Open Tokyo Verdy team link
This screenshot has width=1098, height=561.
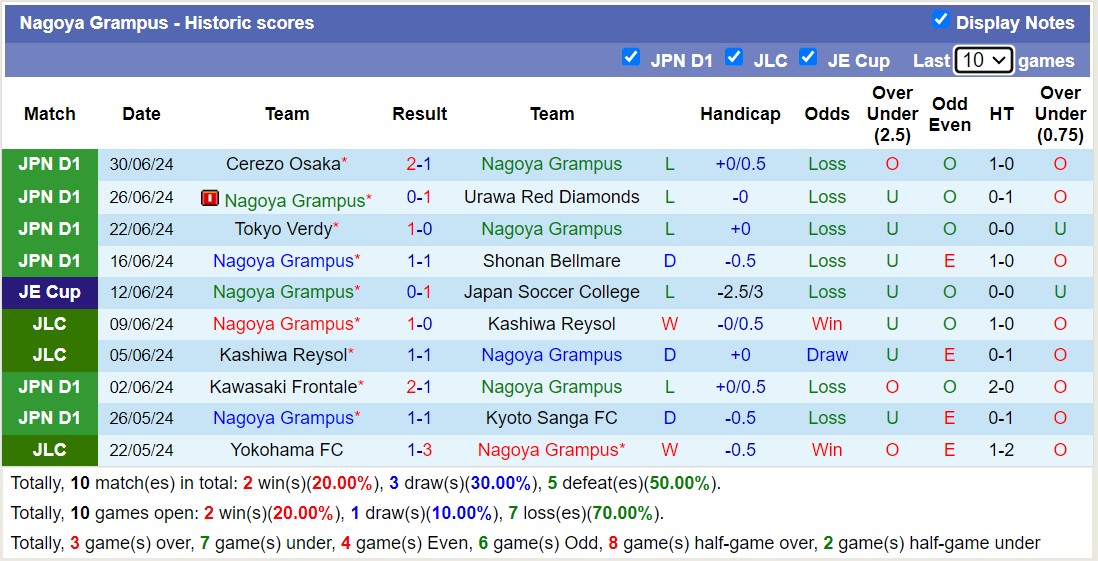coord(283,228)
